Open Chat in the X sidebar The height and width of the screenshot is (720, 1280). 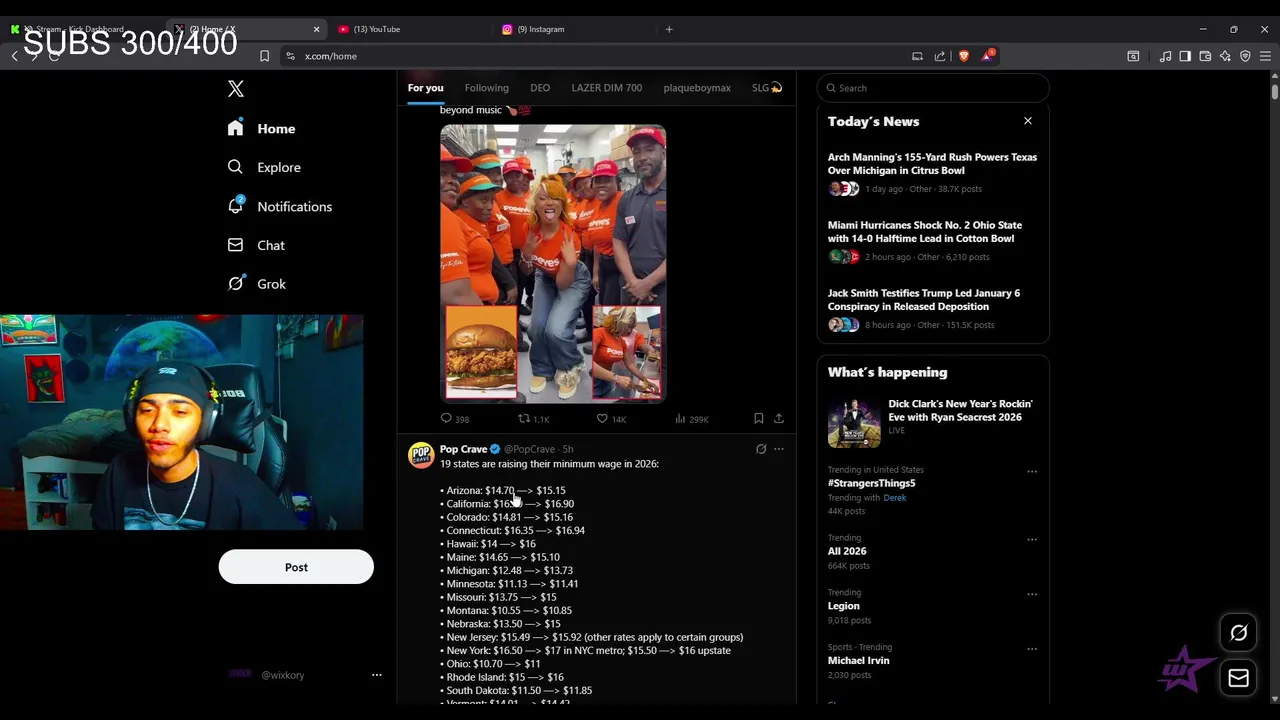256,245
